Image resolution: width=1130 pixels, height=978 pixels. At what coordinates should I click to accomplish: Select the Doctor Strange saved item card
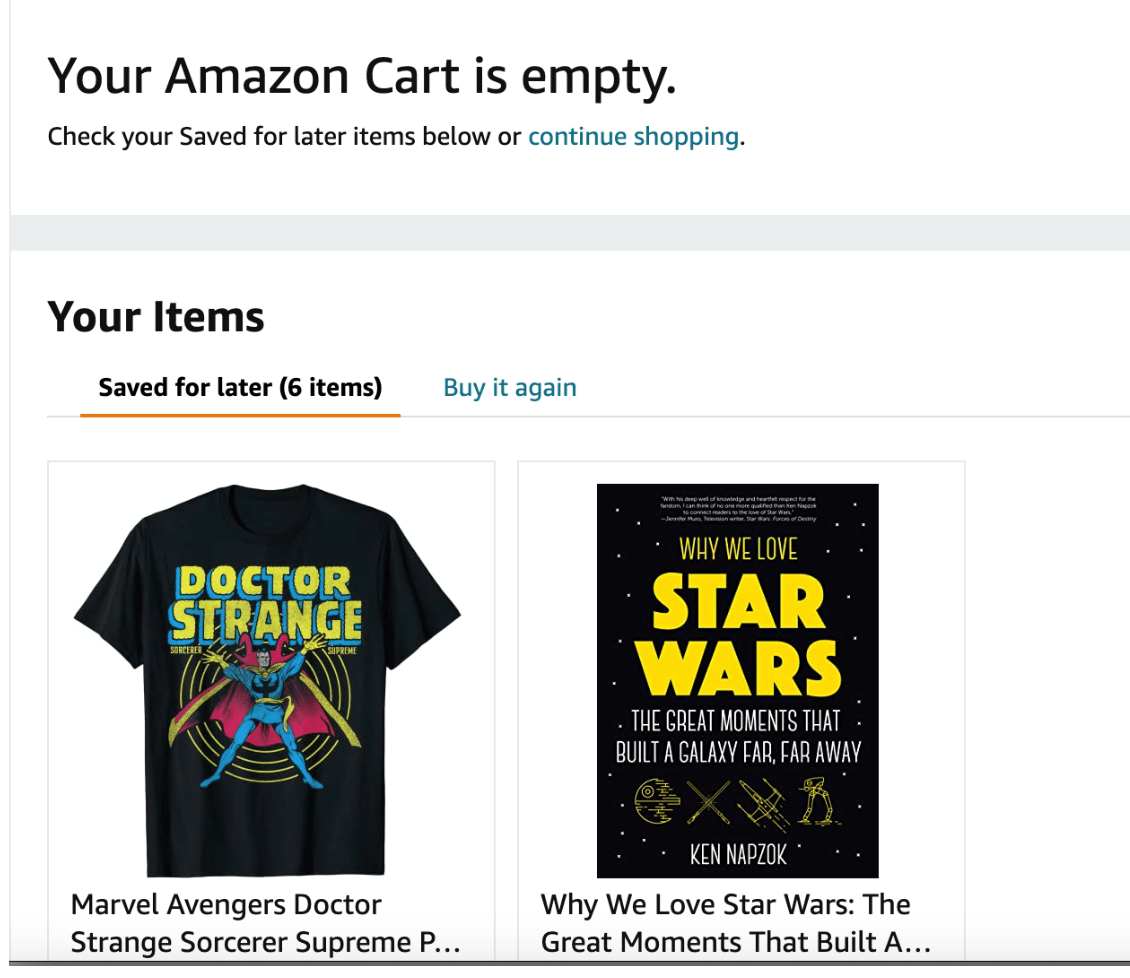[x=271, y=700]
